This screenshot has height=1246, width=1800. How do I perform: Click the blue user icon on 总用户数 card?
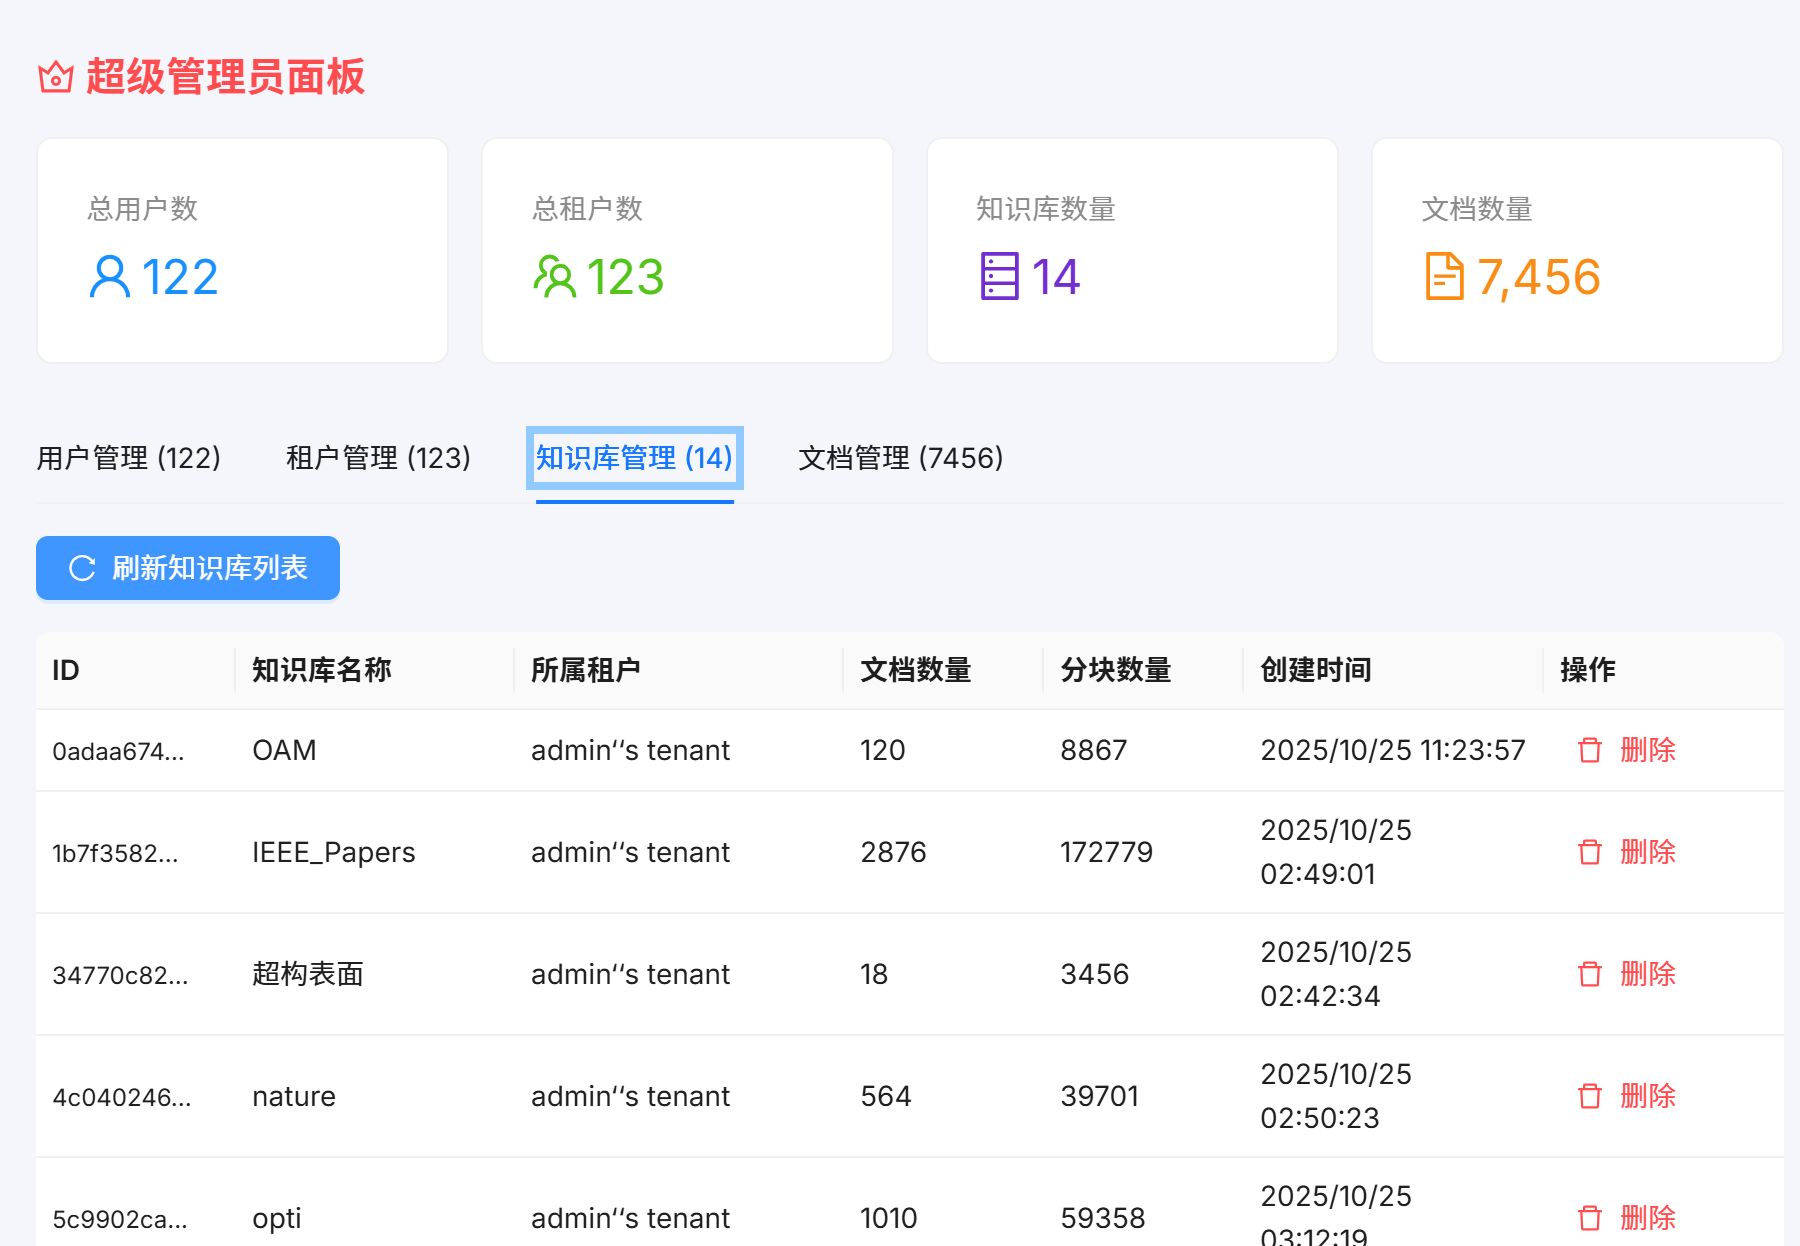tap(110, 276)
